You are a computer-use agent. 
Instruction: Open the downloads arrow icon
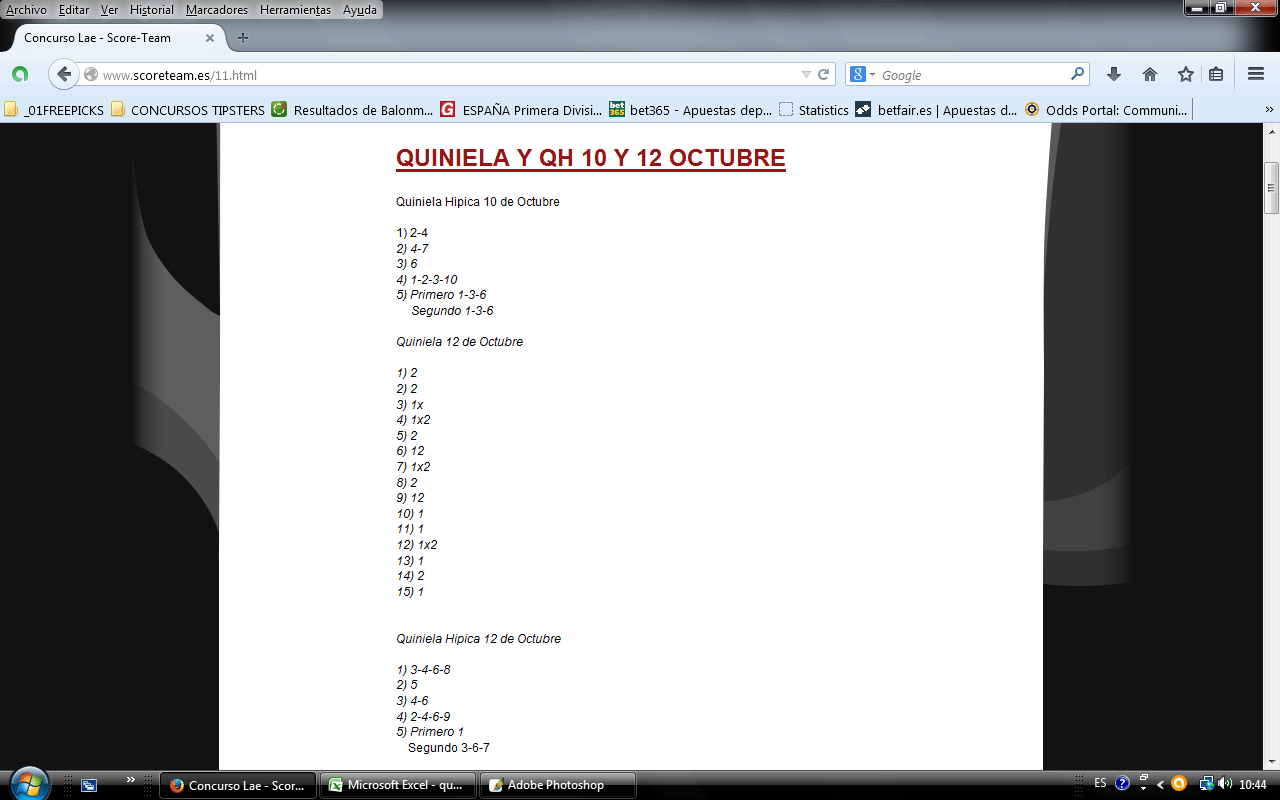pos(1114,74)
